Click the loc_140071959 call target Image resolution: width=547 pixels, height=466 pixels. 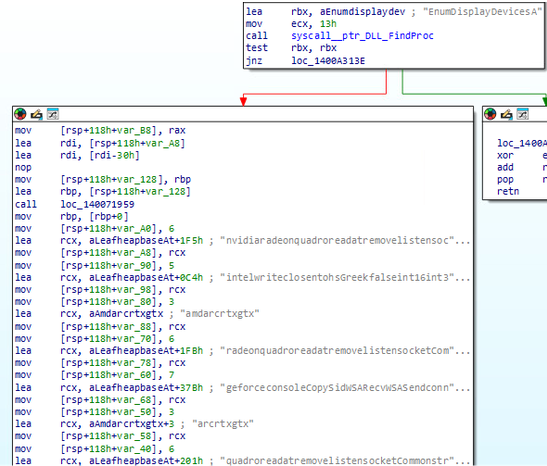97,204
